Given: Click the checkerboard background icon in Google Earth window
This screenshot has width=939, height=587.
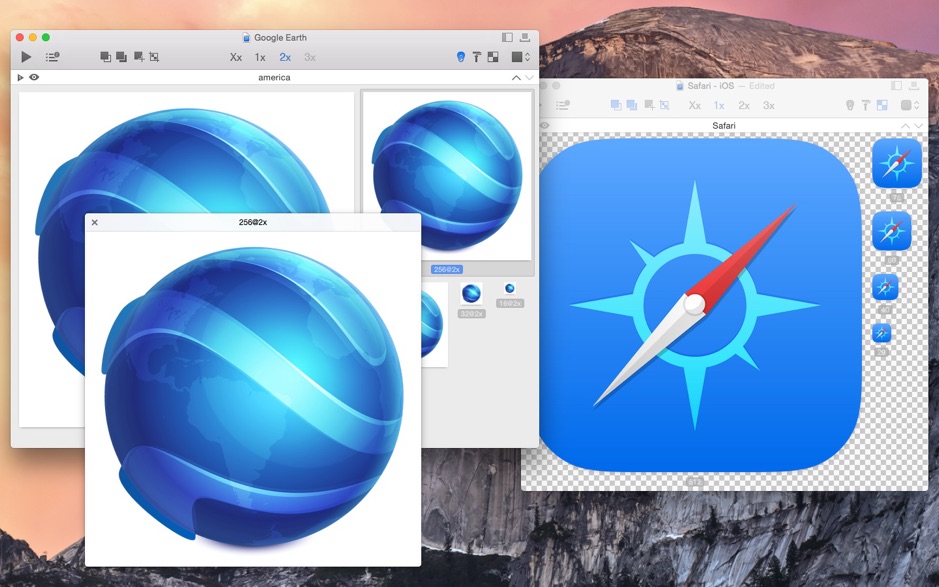Looking at the screenshot, I should tap(493, 57).
